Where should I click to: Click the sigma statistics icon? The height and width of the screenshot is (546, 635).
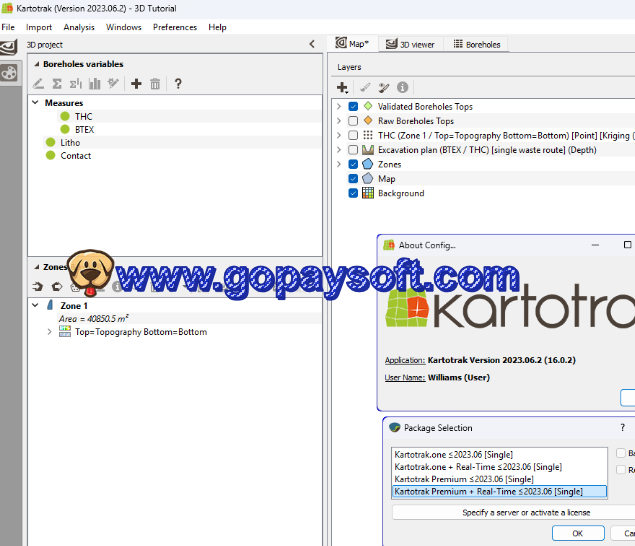point(57,84)
